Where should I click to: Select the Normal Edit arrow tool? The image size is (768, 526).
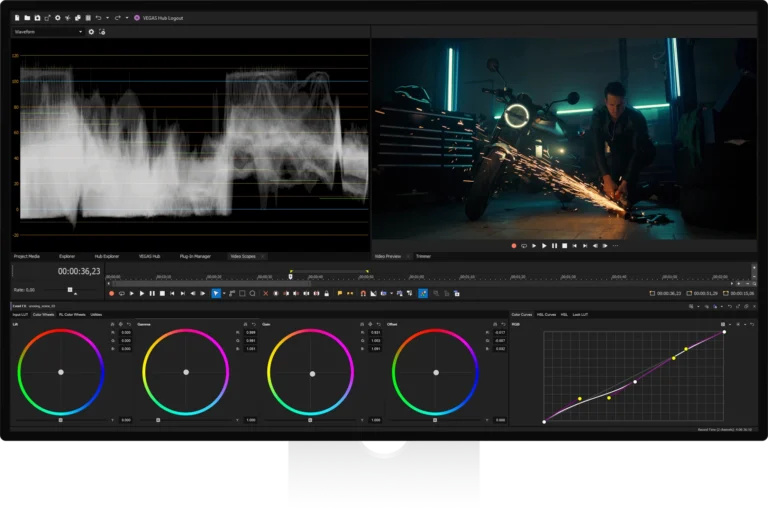point(216,293)
